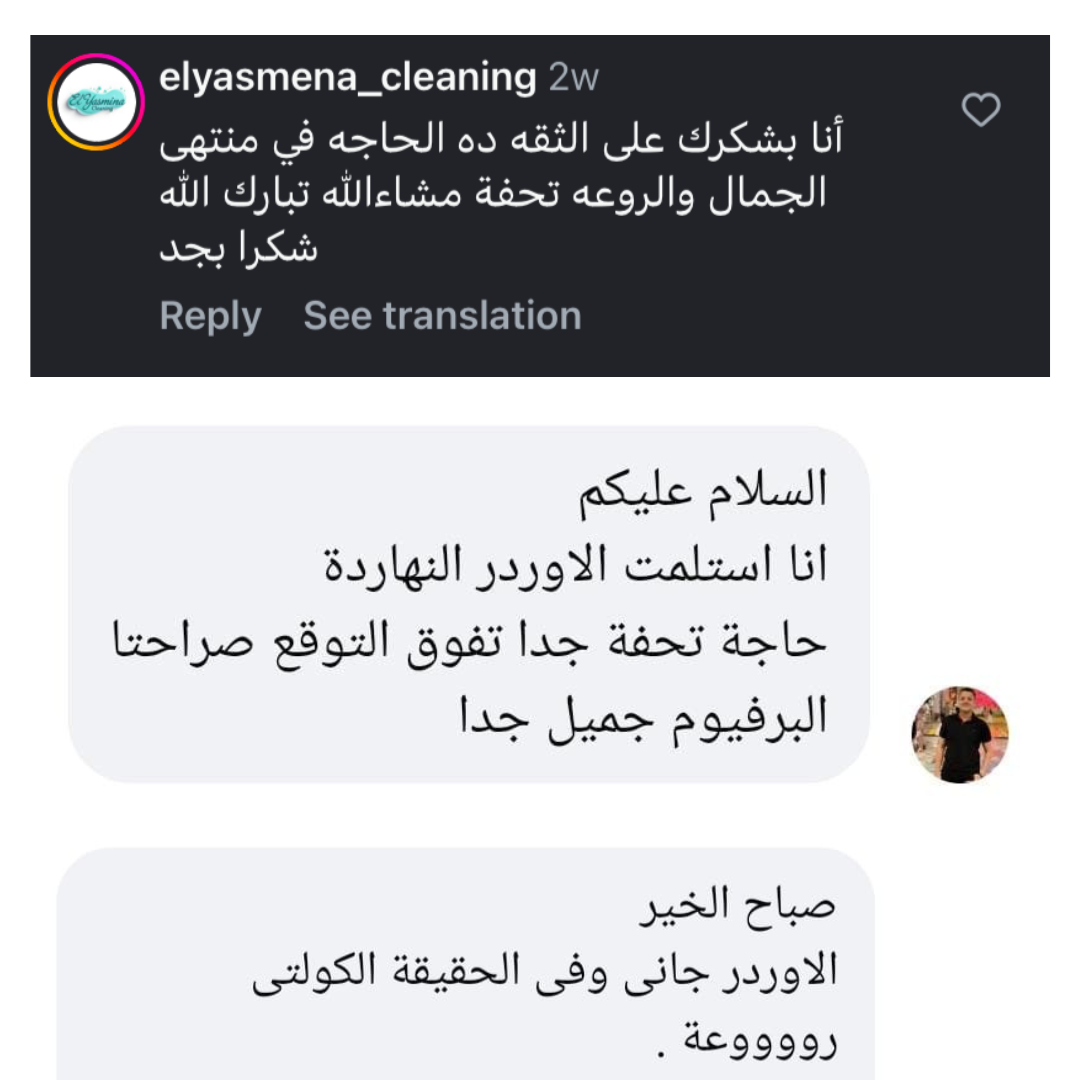Viewport: 1080px width, 1080px height.
Task: Click the comment's last line شكرا بجد
Action: [x=239, y=249]
